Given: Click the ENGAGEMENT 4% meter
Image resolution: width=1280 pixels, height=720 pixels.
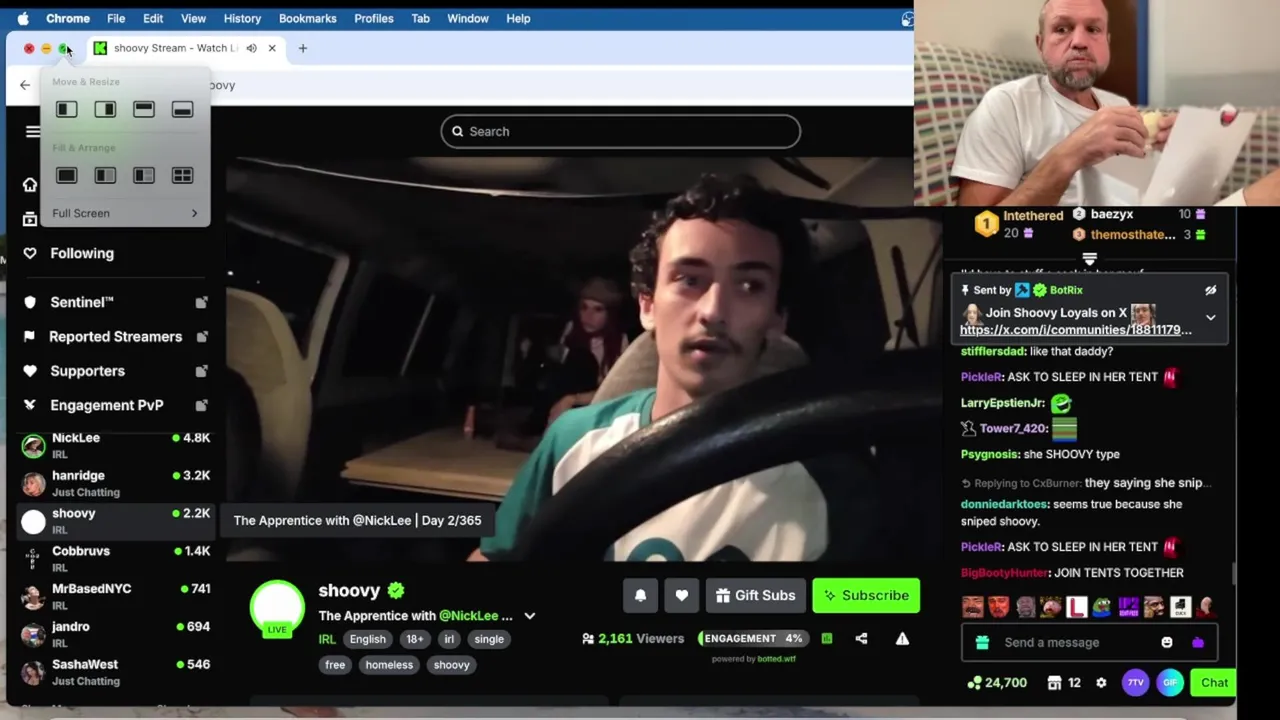Looking at the screenshot, I should click(x=753, y=638).
